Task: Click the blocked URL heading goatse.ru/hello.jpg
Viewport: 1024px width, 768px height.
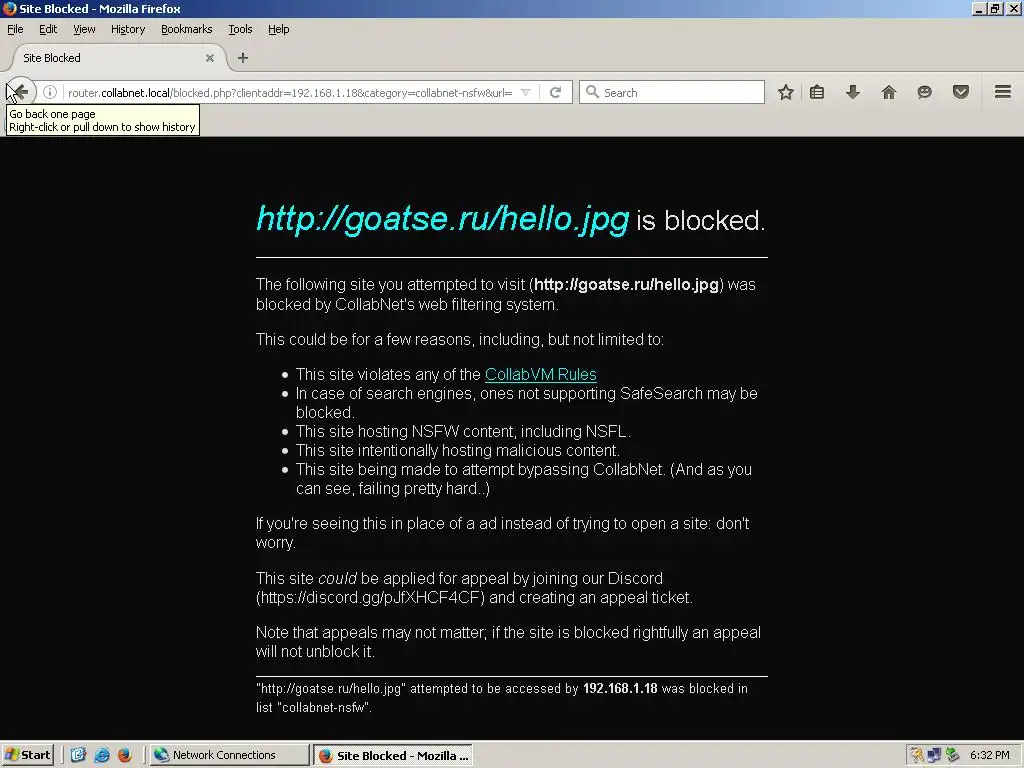Action: (443, 219)
